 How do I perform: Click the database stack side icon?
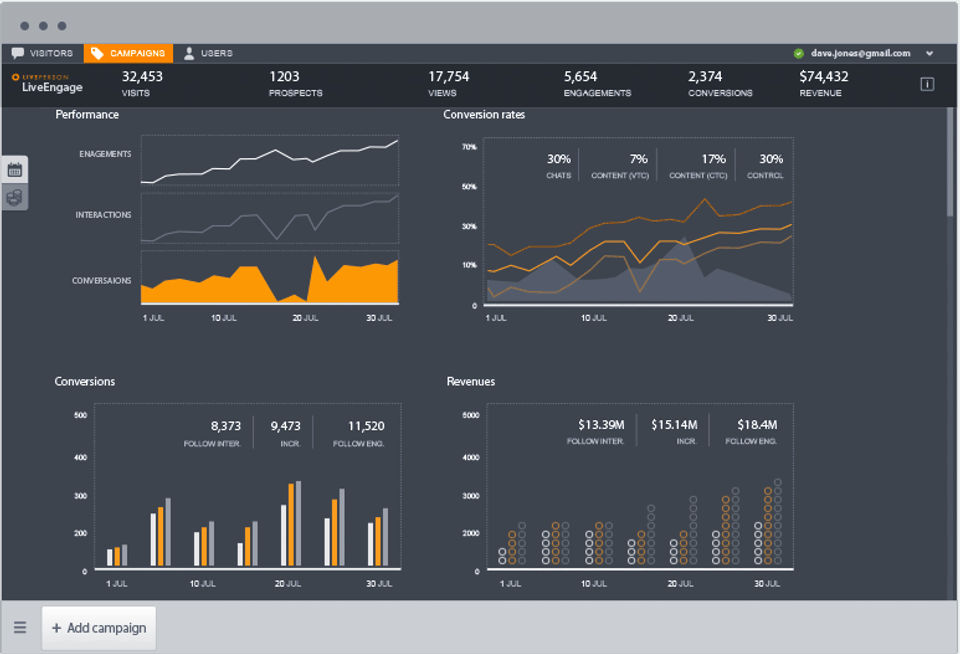[x=15, y=197]
